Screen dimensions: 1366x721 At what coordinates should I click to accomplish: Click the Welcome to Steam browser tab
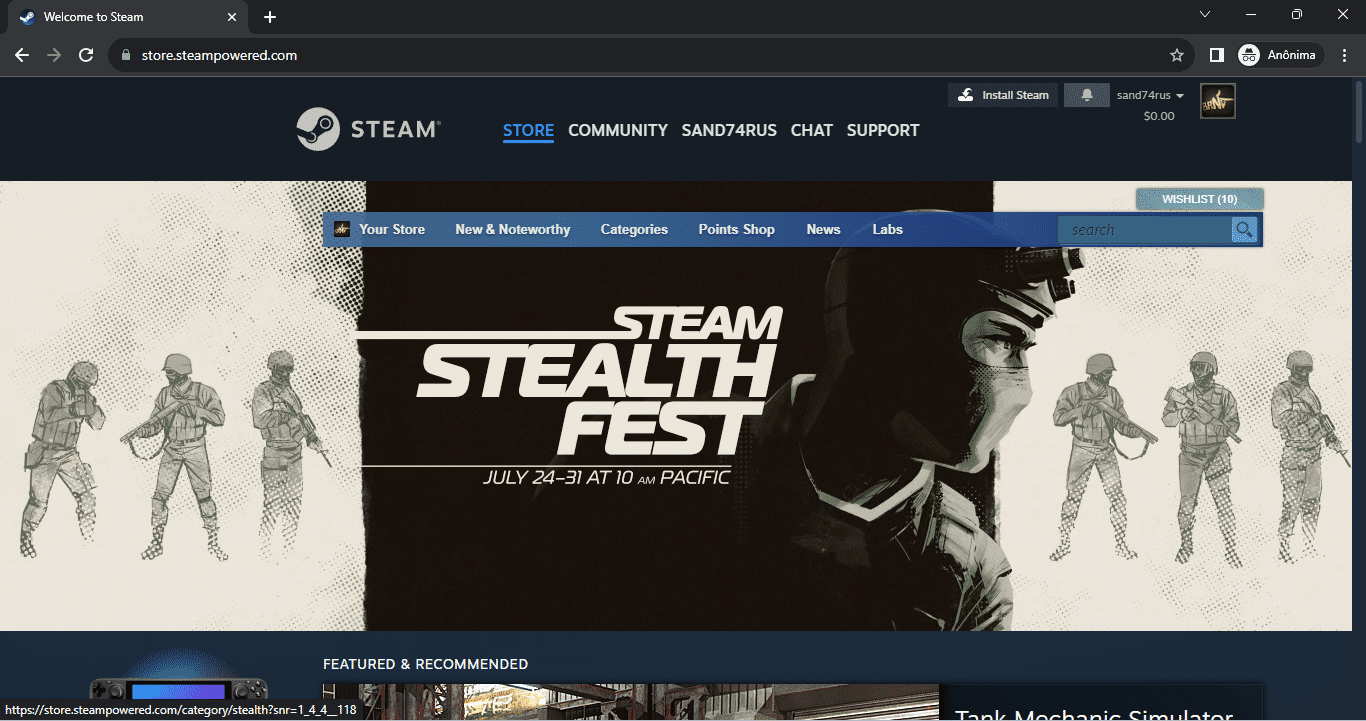pos(130,17)
